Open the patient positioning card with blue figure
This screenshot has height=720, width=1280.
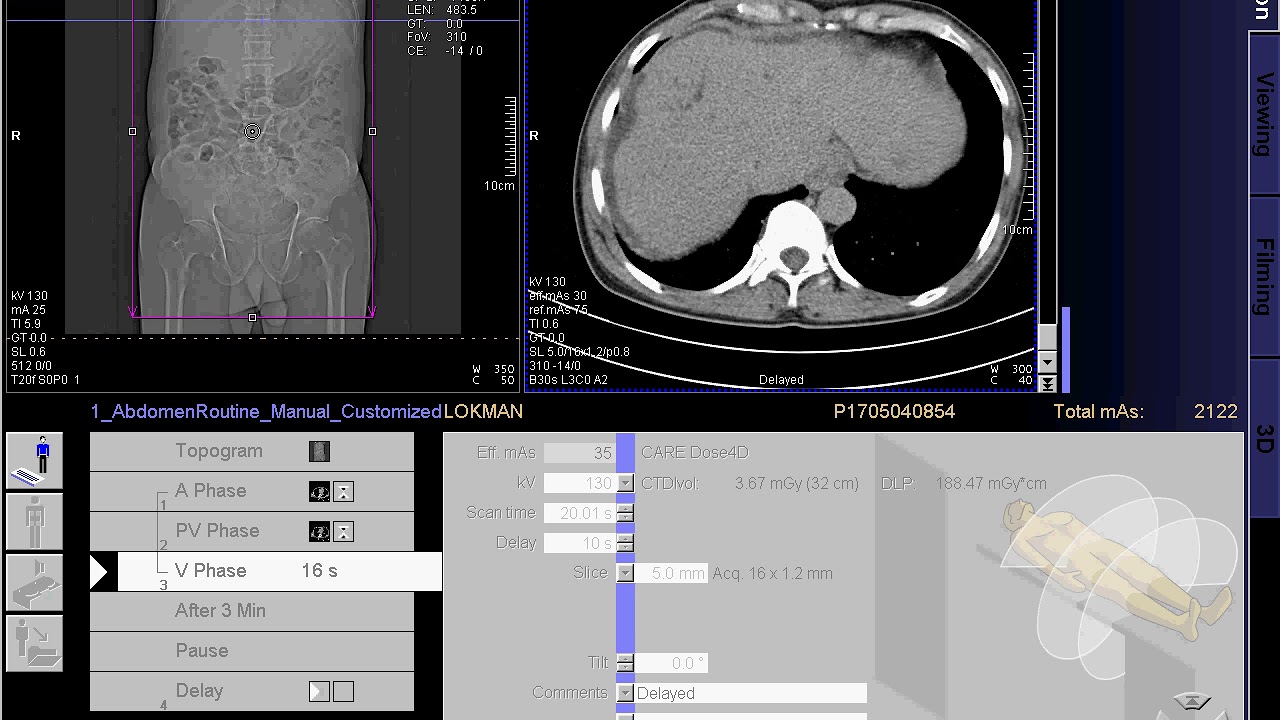click(x=35, y=460)
